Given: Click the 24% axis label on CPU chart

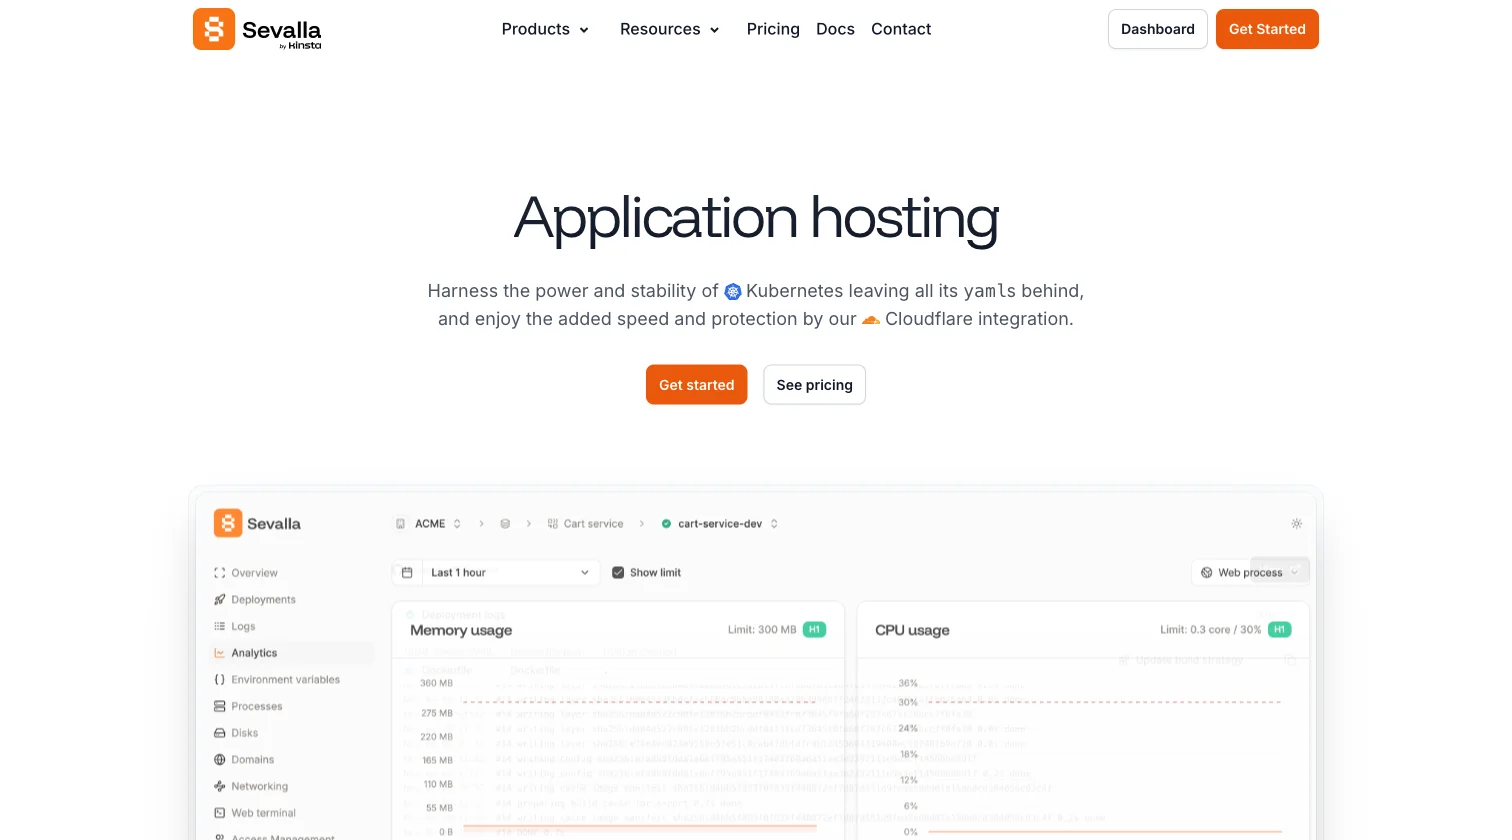Looking at the screenshot, I should point(908,728).
